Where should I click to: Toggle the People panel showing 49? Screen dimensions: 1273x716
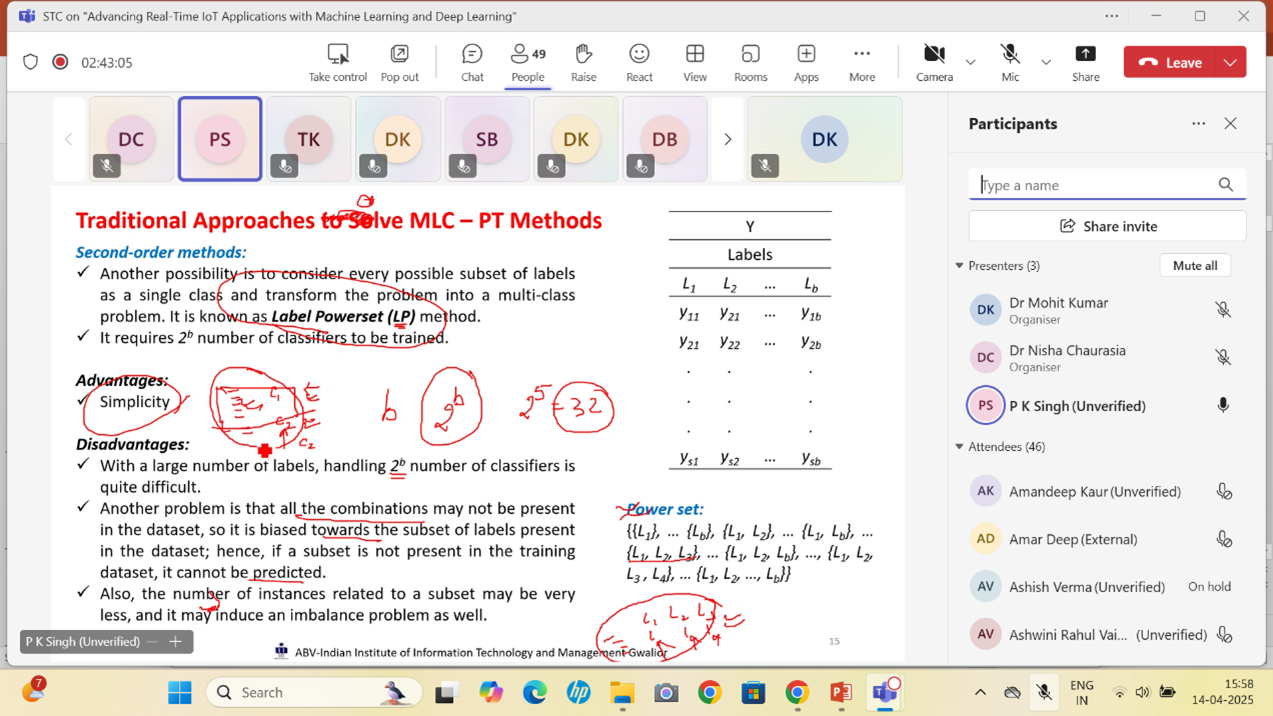528,62
